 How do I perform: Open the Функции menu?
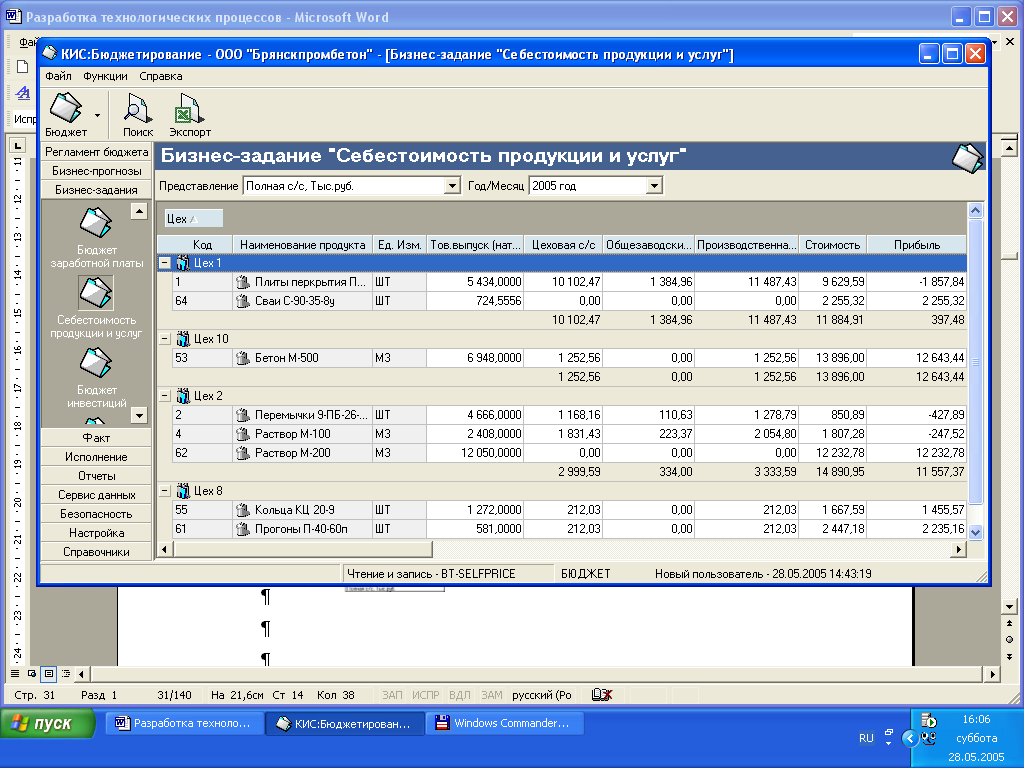105,76
